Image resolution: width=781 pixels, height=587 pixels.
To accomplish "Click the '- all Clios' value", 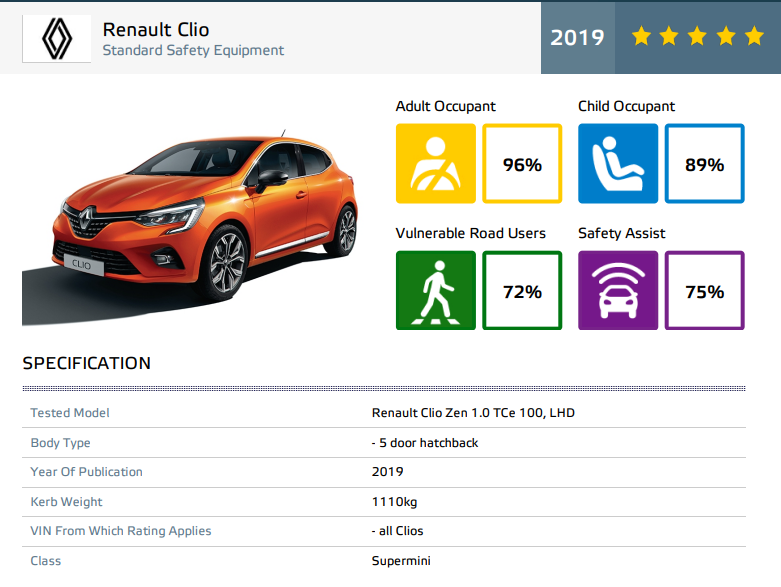I will point(397,531).
